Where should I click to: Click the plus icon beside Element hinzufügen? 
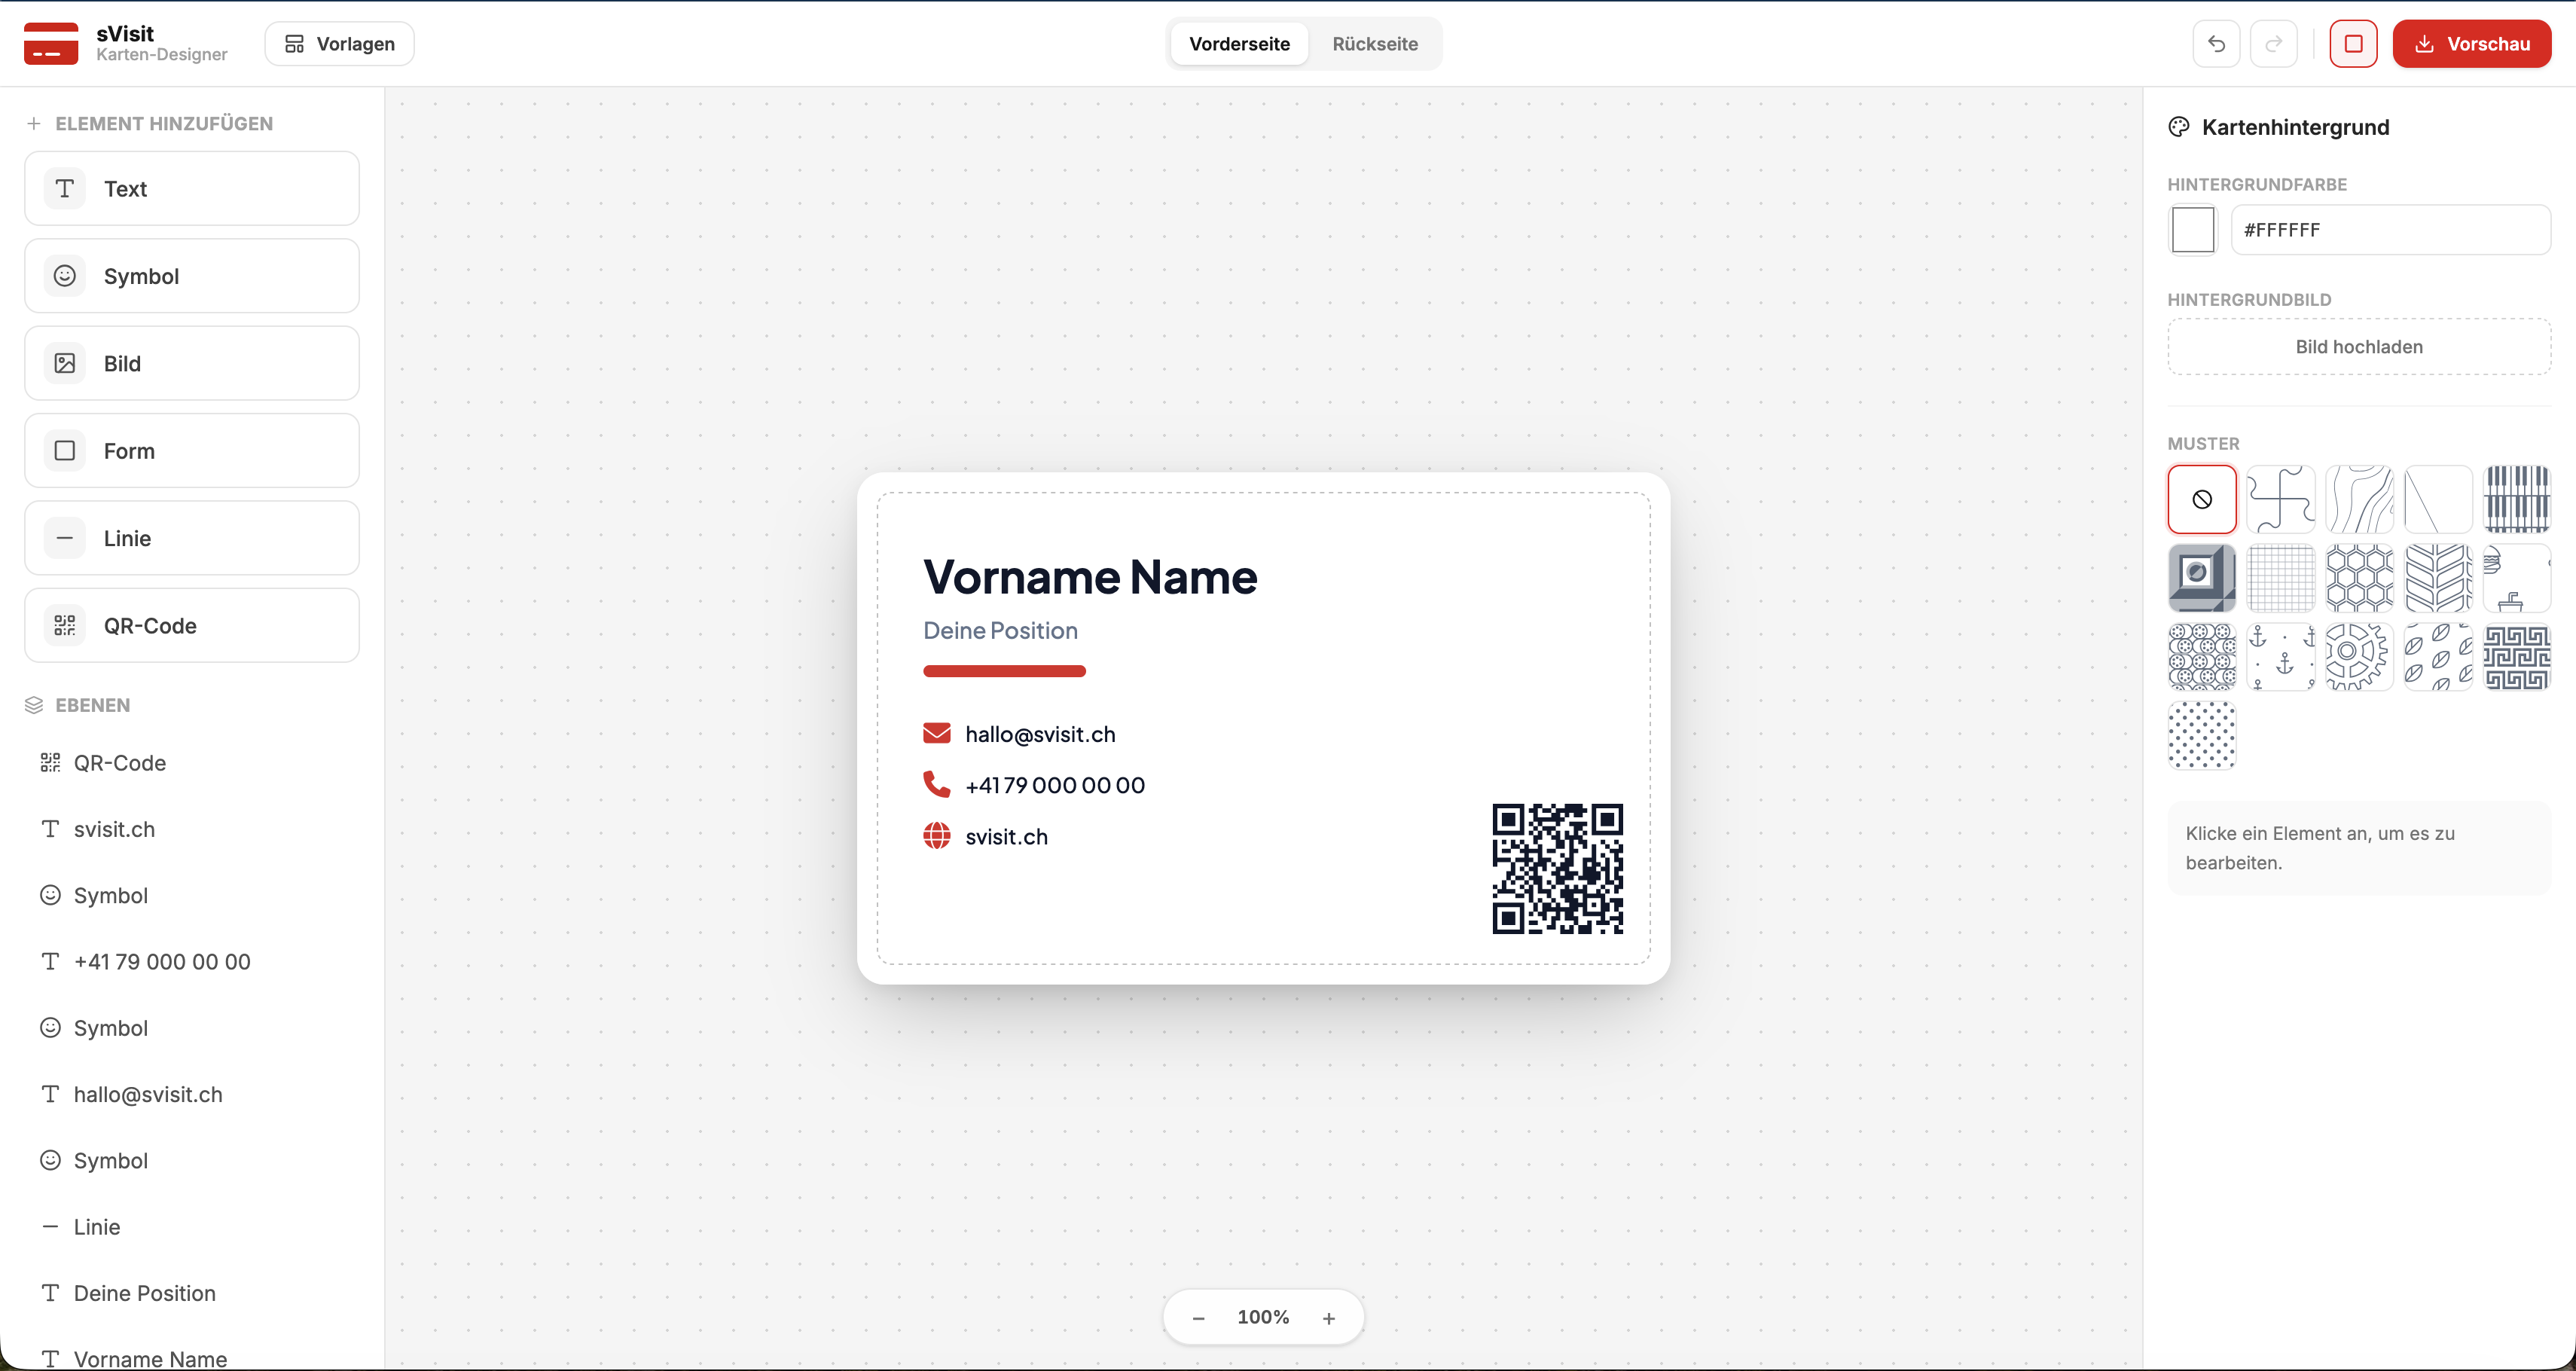34,123
